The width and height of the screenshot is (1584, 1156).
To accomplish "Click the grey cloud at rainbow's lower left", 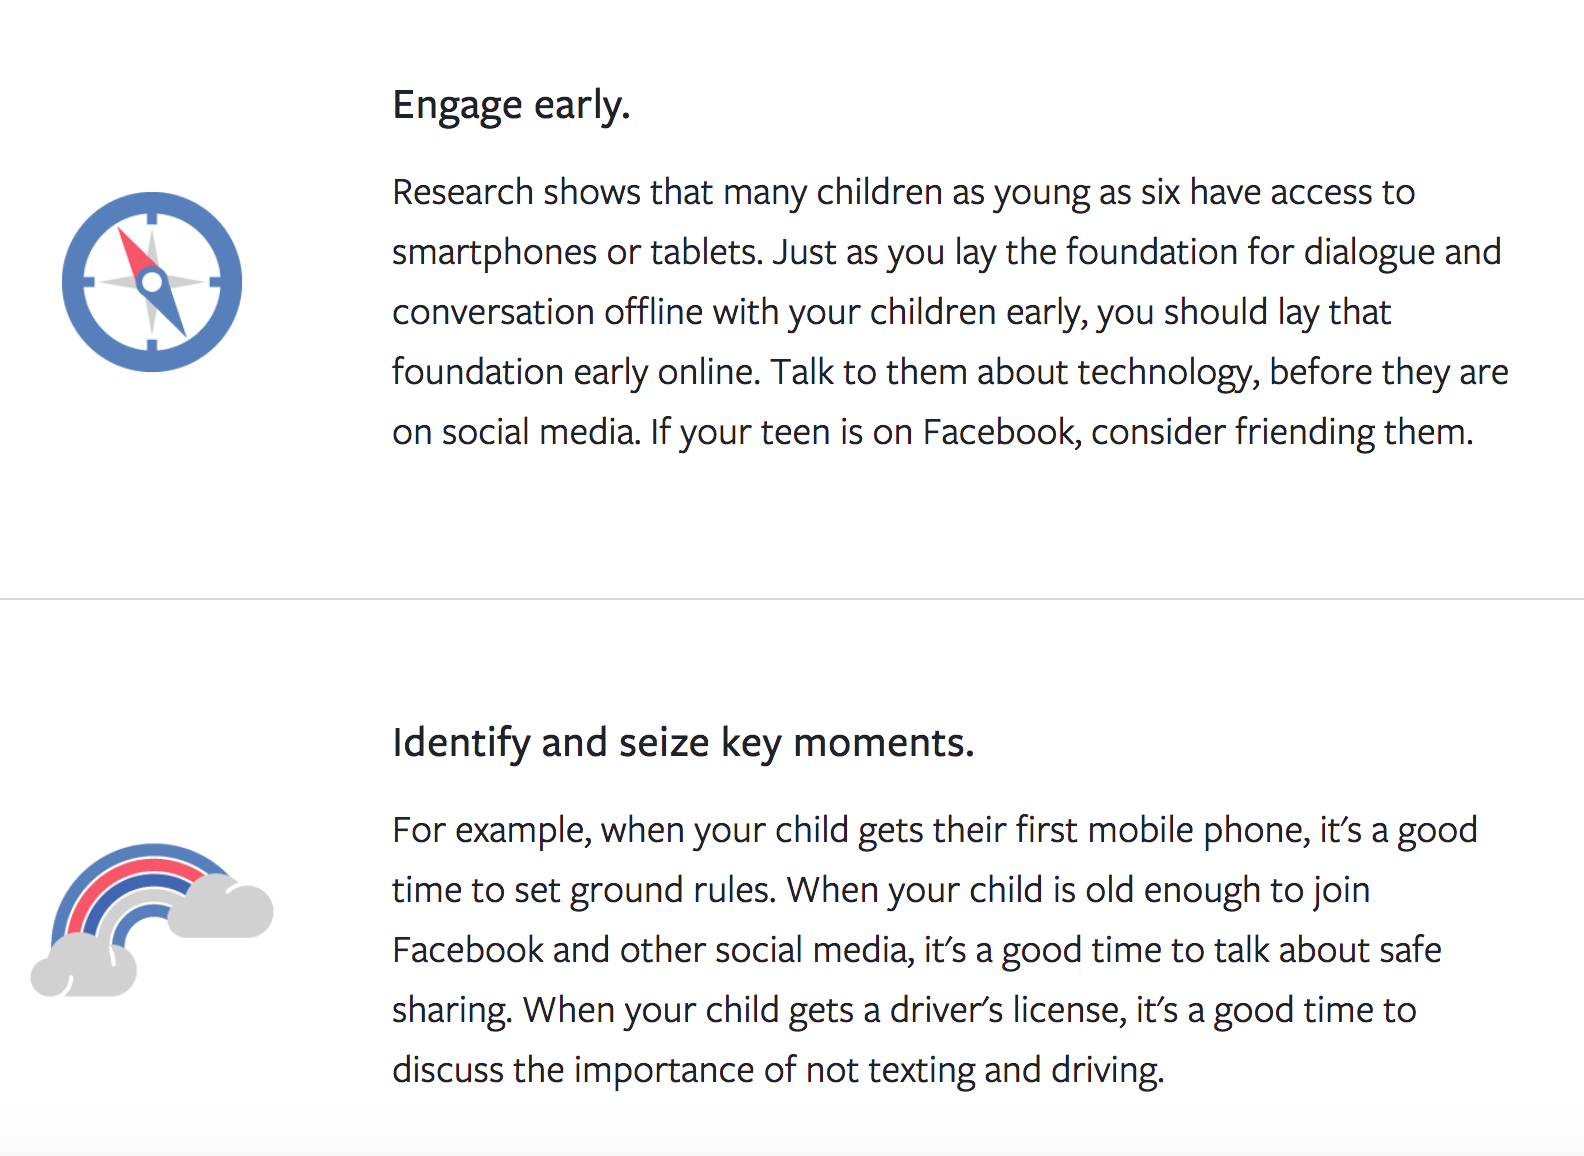I will pyautogui.click(x=84, y=966).
